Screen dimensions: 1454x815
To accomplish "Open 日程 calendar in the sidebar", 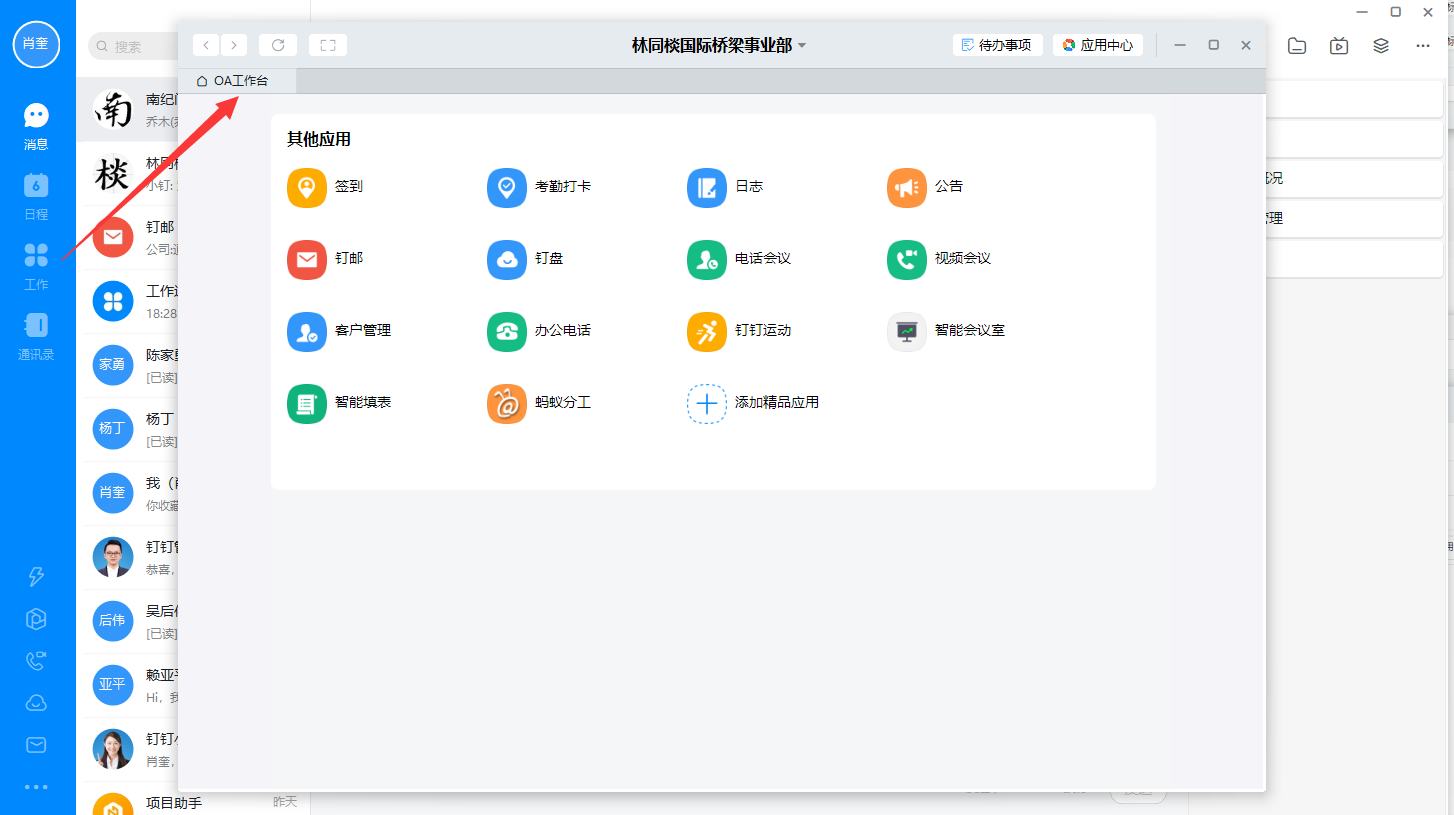I will pos(36,196).
